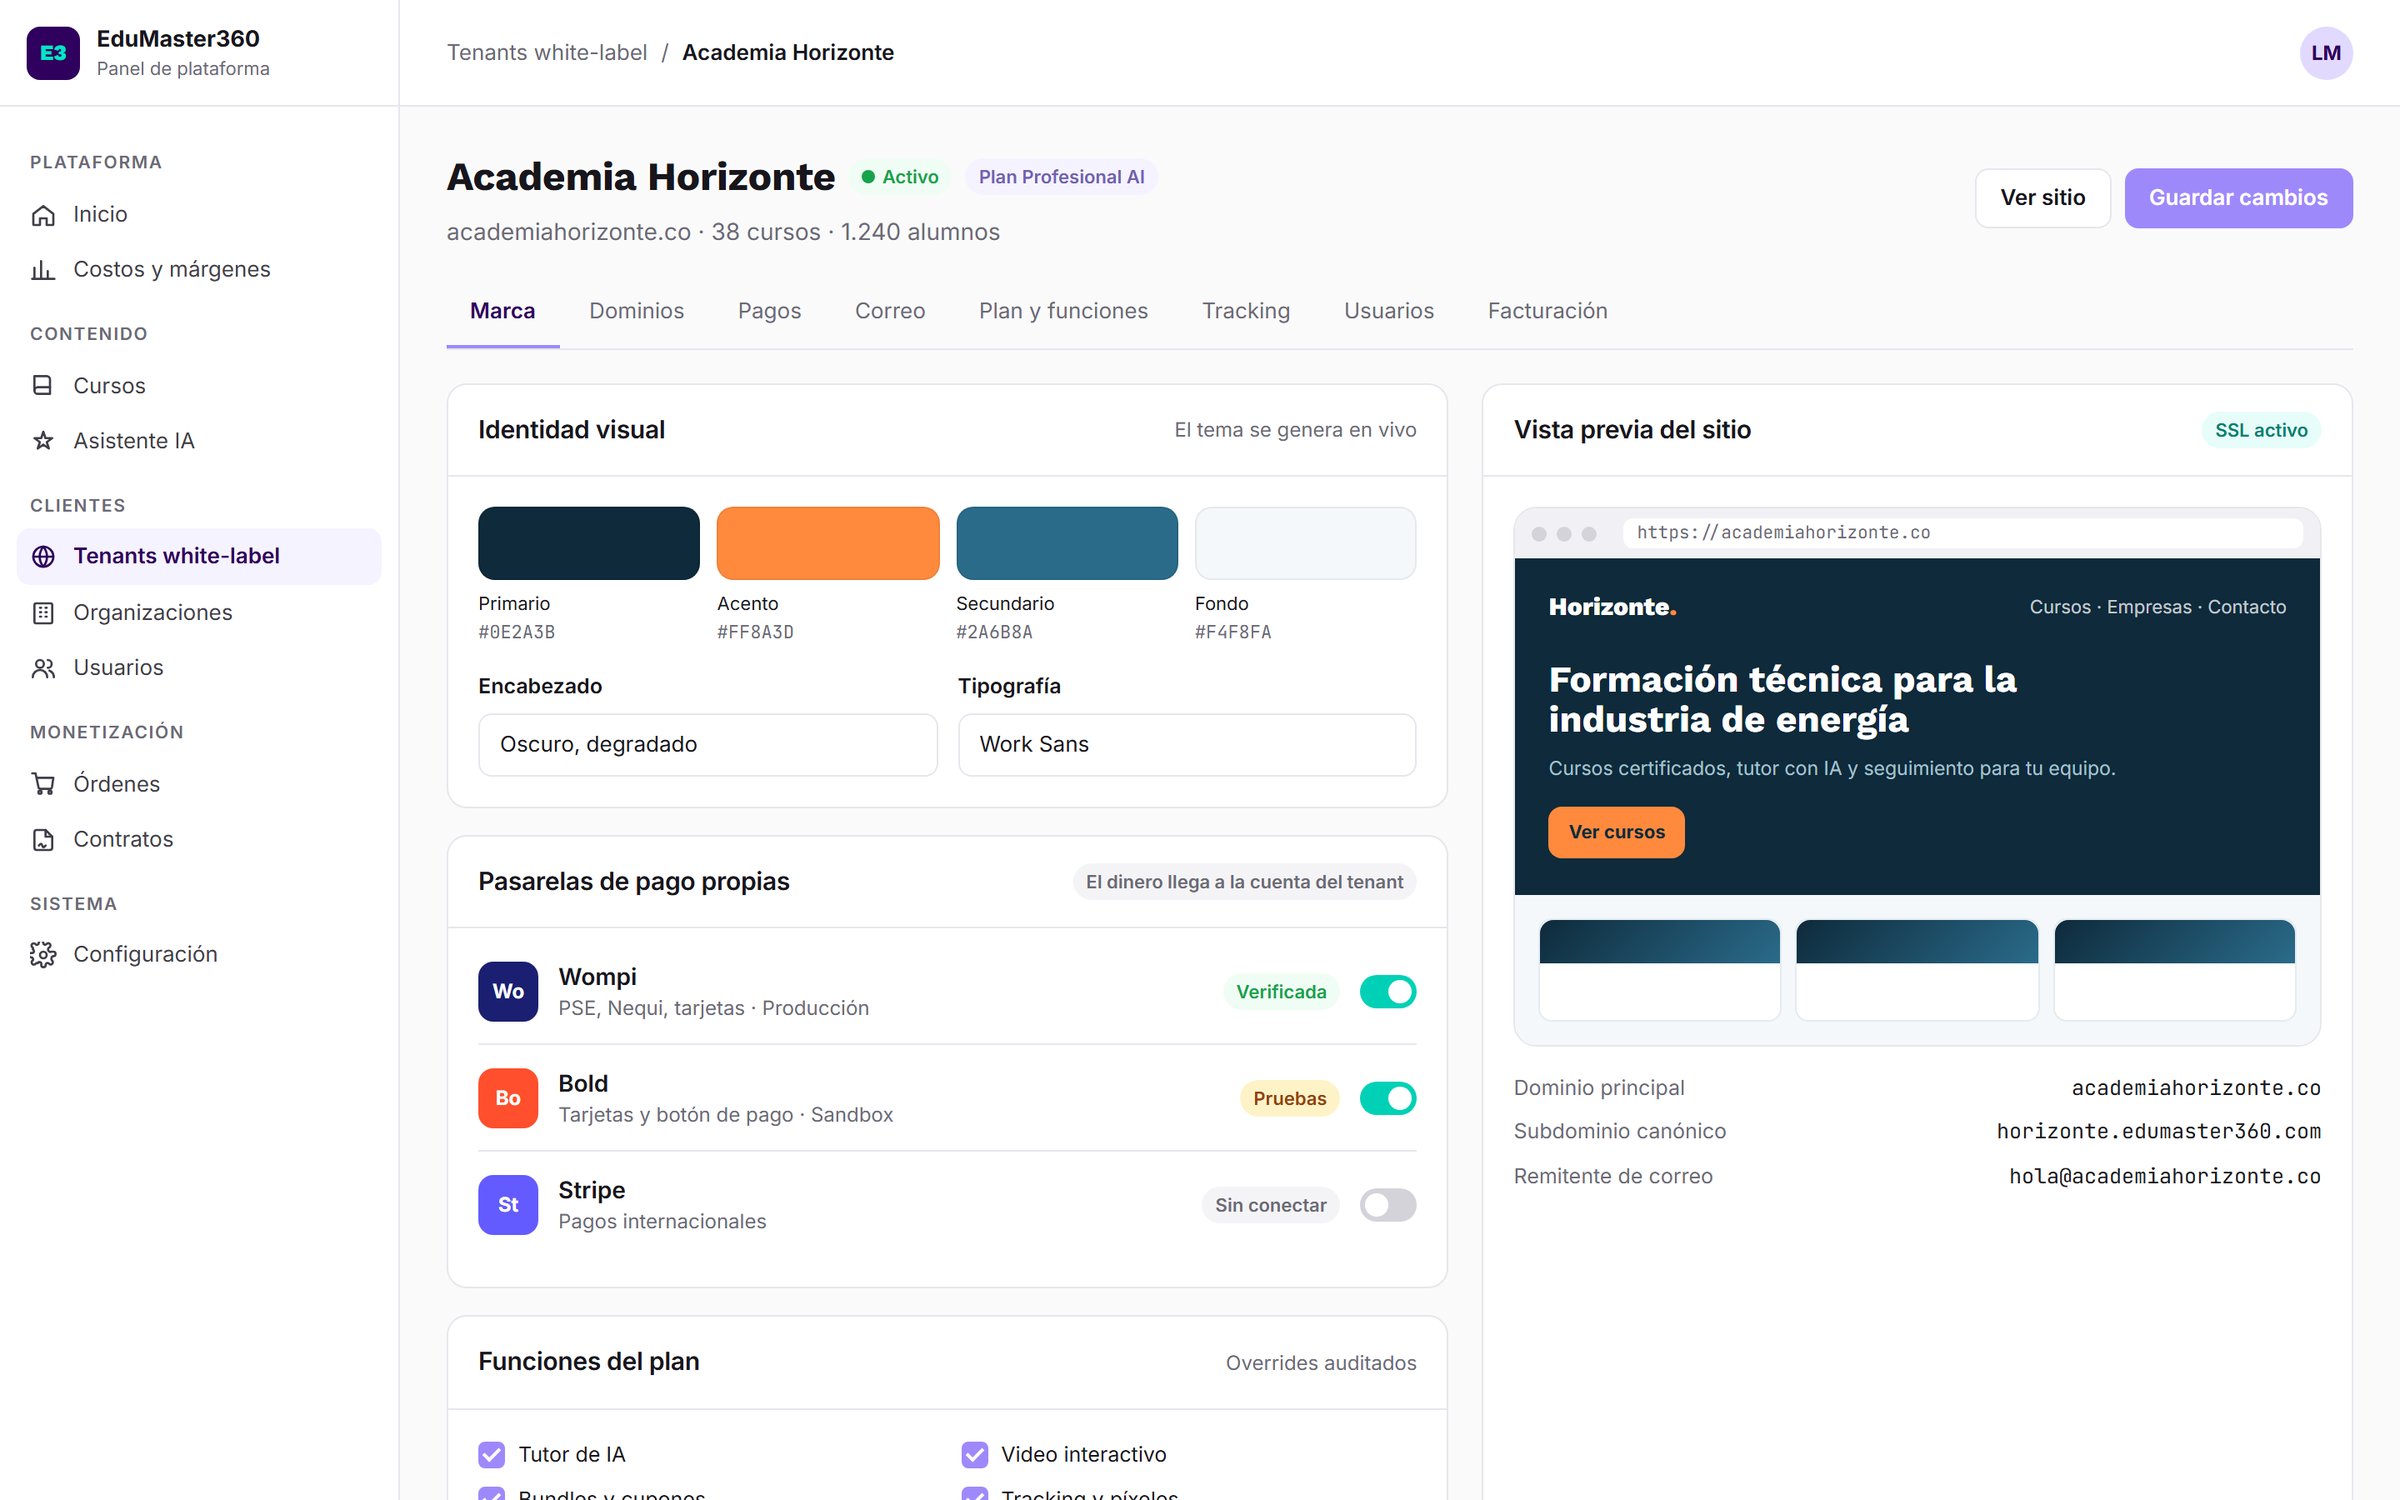Enable the Stripe payment gateway toggle
Viewport: 2400px width, 1500px height.
tap(1388, 1205)
